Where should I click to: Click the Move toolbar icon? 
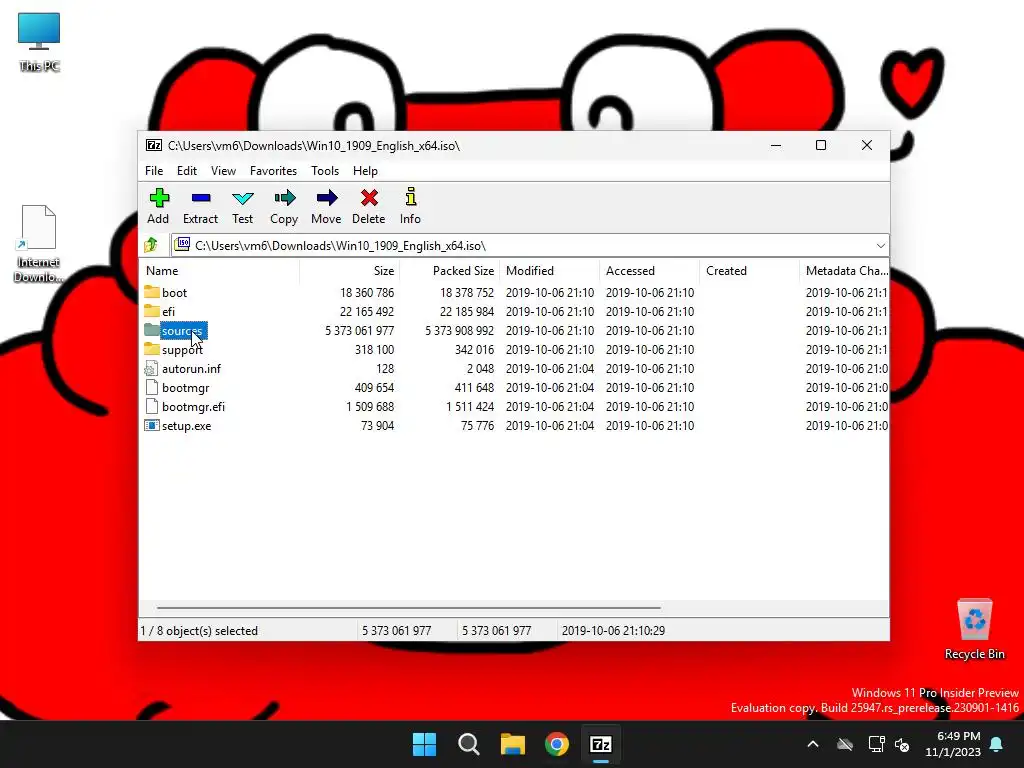point(327,198)
